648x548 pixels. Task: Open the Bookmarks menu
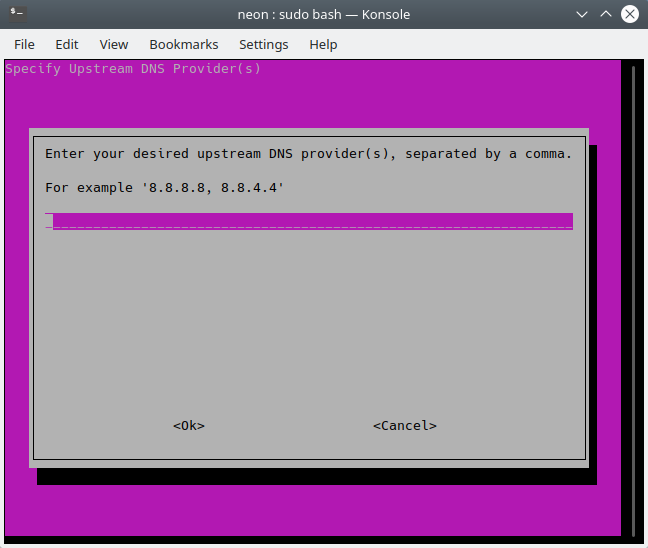point(184,44)
